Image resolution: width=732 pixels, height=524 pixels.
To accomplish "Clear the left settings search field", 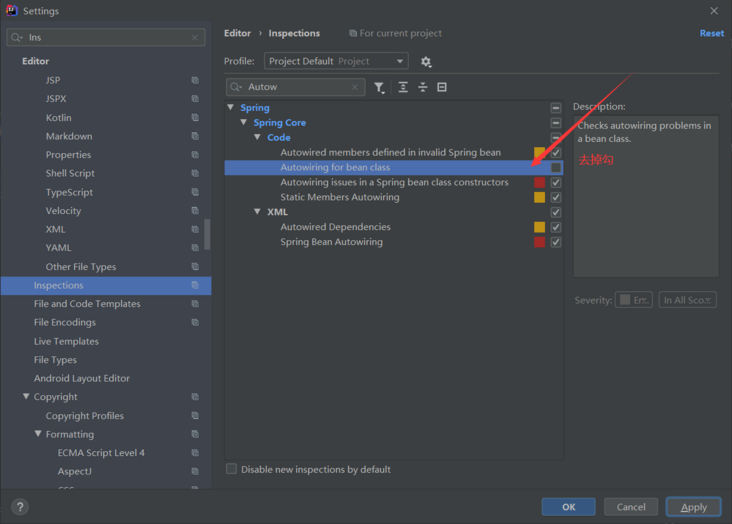I will coord(195,38).
